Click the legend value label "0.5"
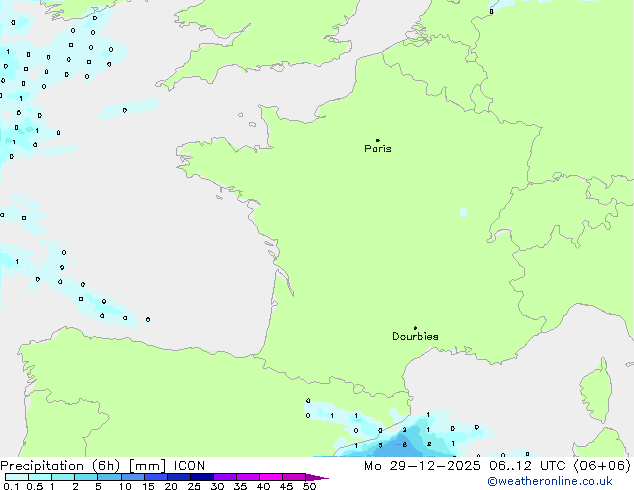Viewport: 634px width, 490px height. click(34, 486)
